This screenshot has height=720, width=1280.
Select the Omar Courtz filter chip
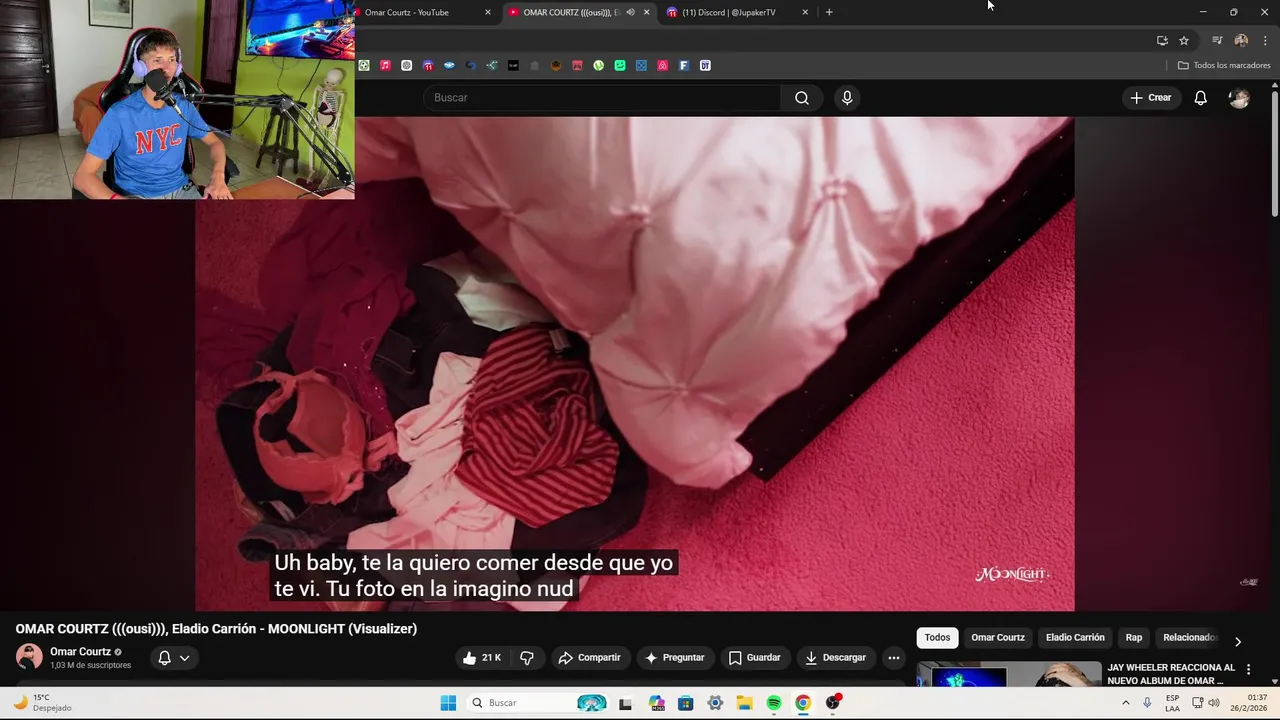pos(998,638)
